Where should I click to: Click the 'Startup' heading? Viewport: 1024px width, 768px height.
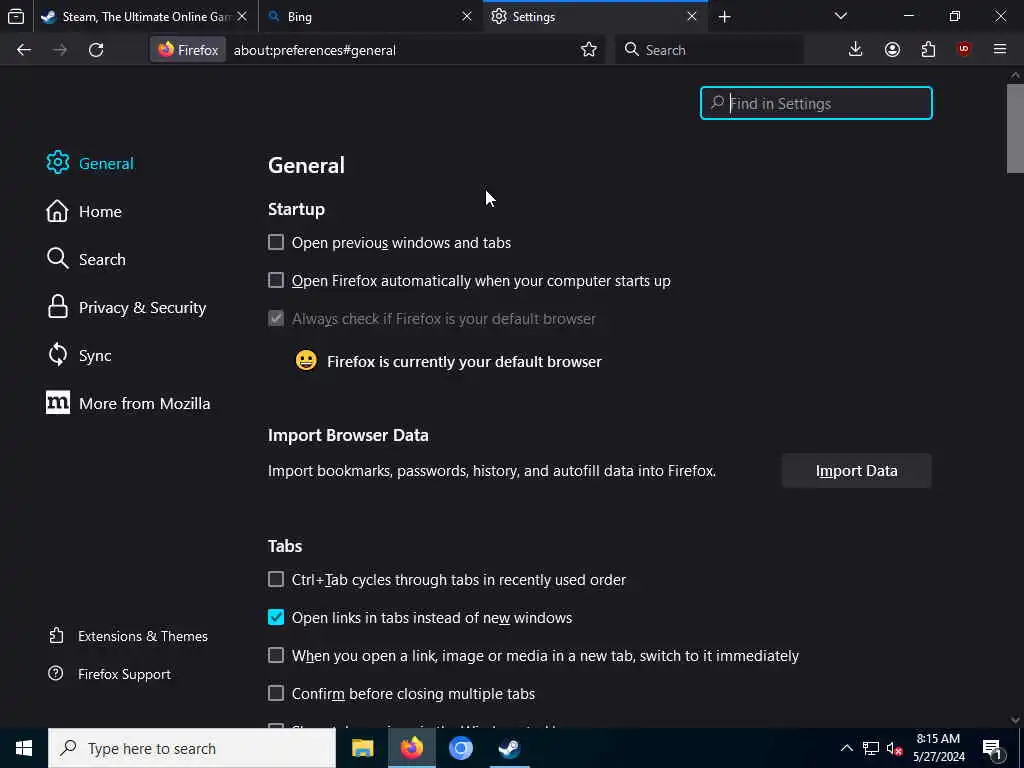(296, 210)
